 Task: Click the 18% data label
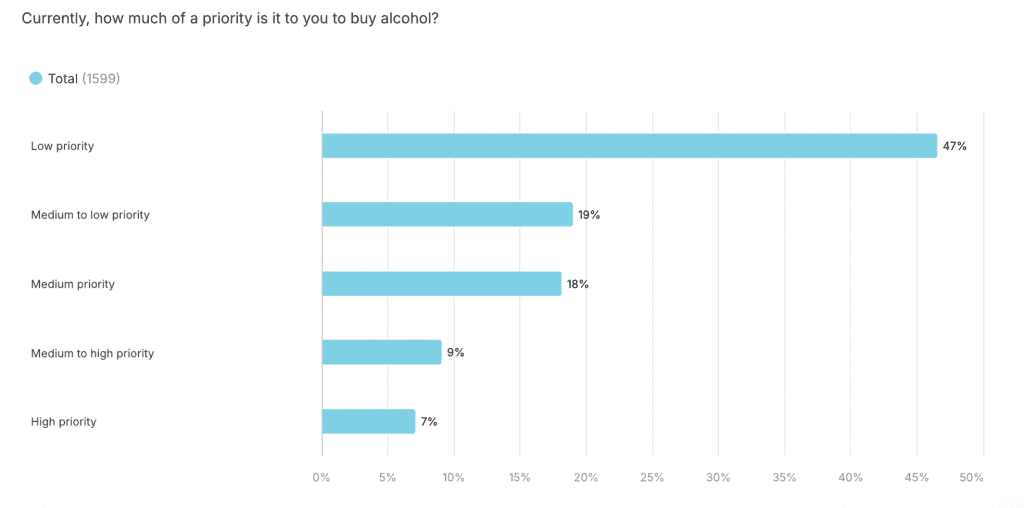(578, 284)
